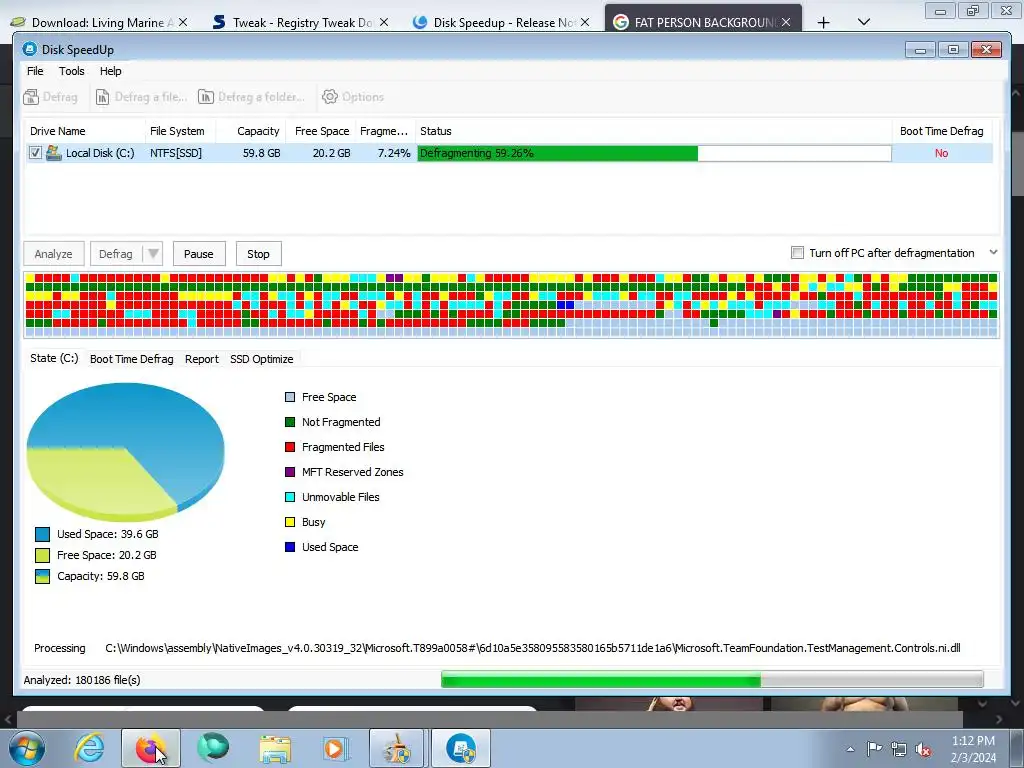Click the green globe taskbar icon
This screenshot has height=768, width=1024.
213,748
